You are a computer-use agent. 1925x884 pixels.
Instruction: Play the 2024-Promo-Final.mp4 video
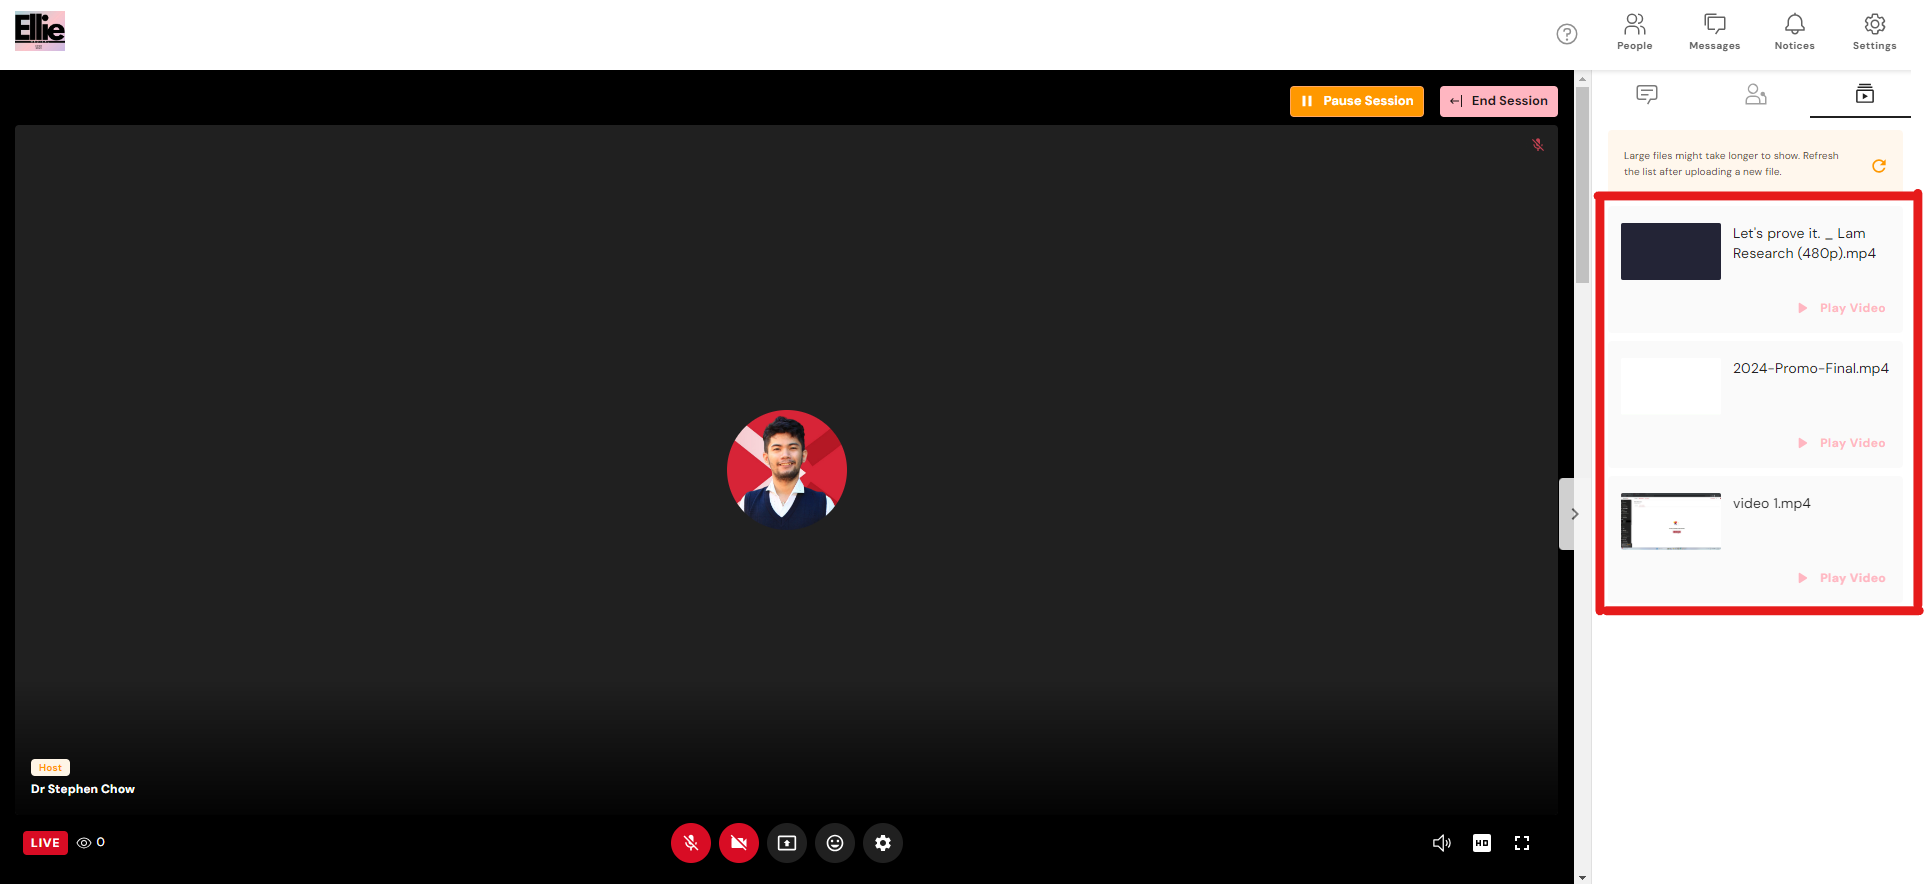pos(1842,443)
